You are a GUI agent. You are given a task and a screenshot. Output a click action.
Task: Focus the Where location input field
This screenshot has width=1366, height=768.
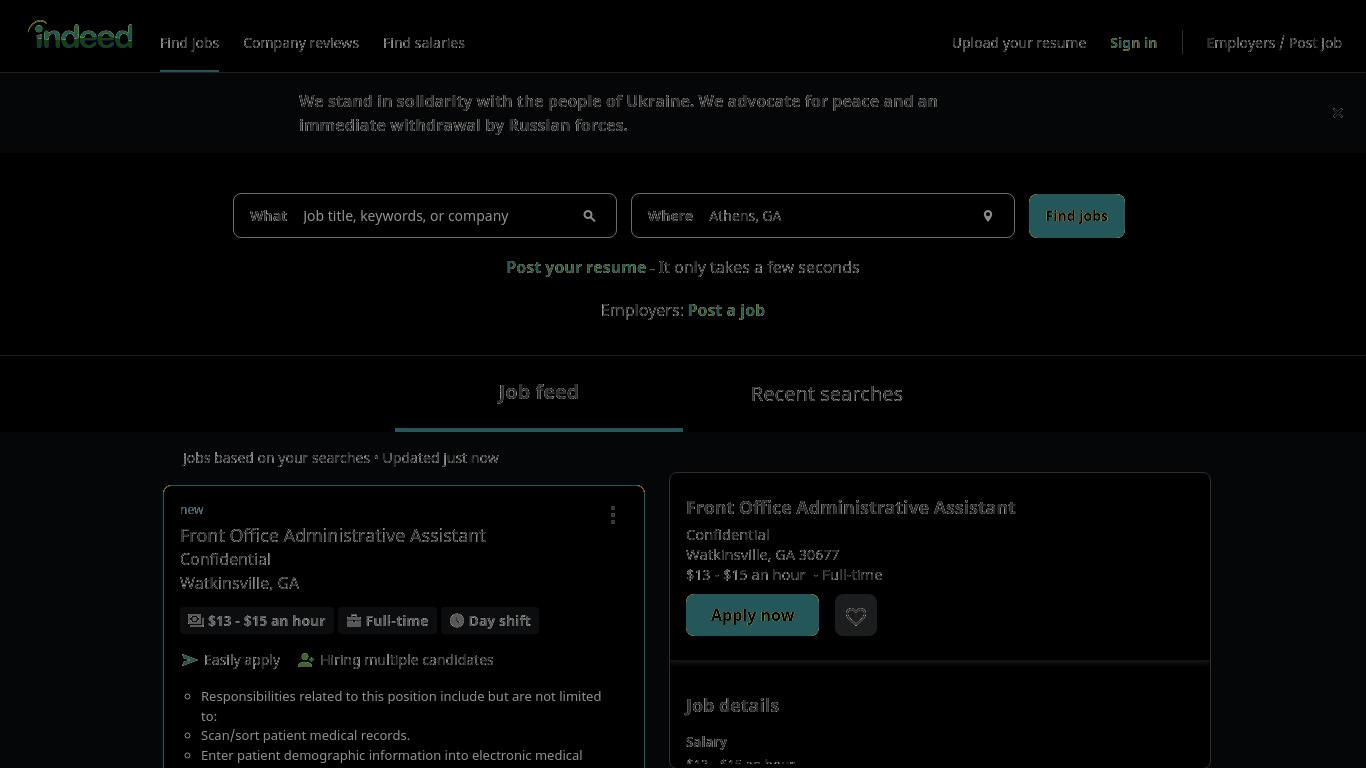point(823,216)
